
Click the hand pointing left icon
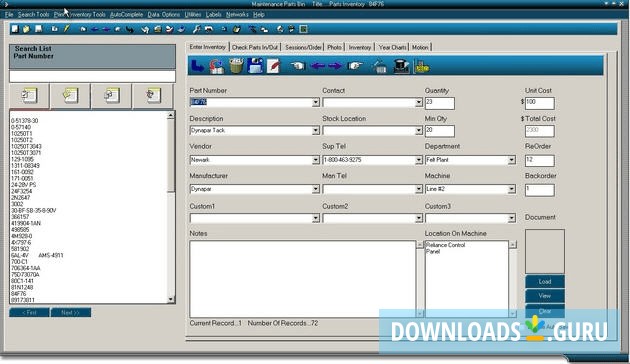pos(298,65)
